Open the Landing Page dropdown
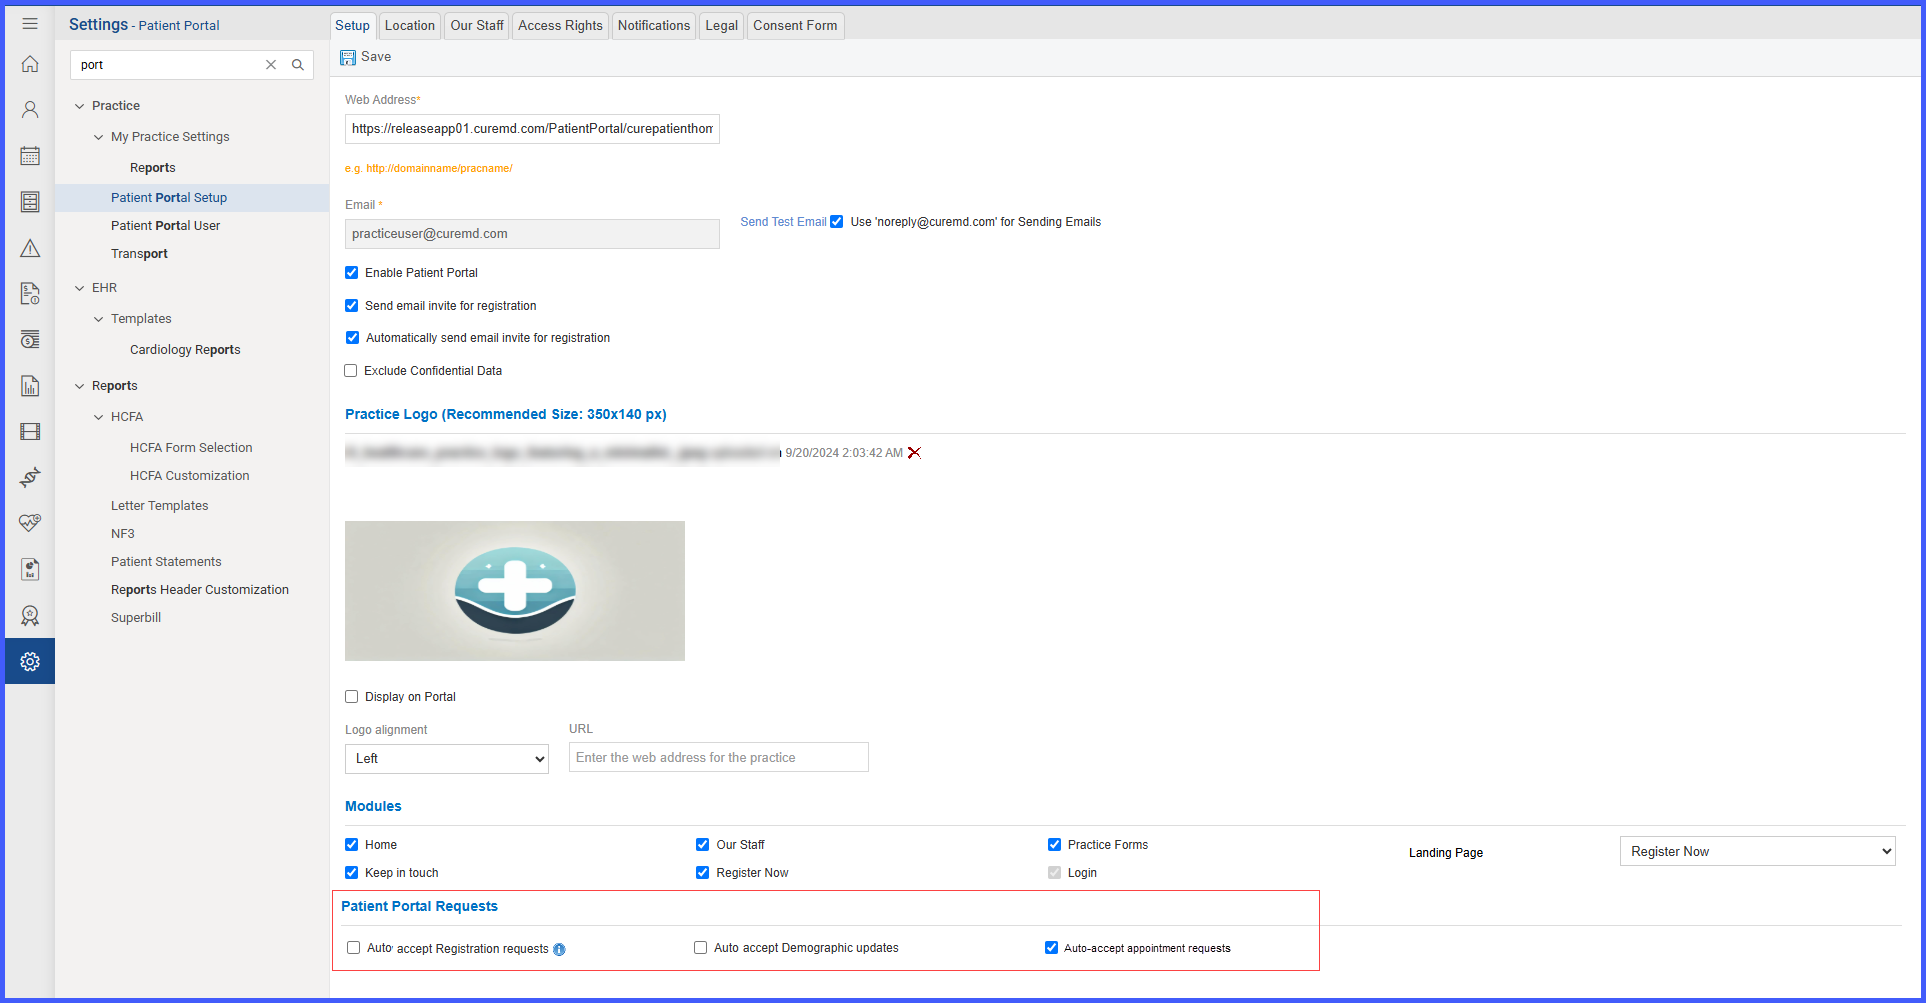The height and width of the screenshot is (1003, 1926). [1758, 852]
